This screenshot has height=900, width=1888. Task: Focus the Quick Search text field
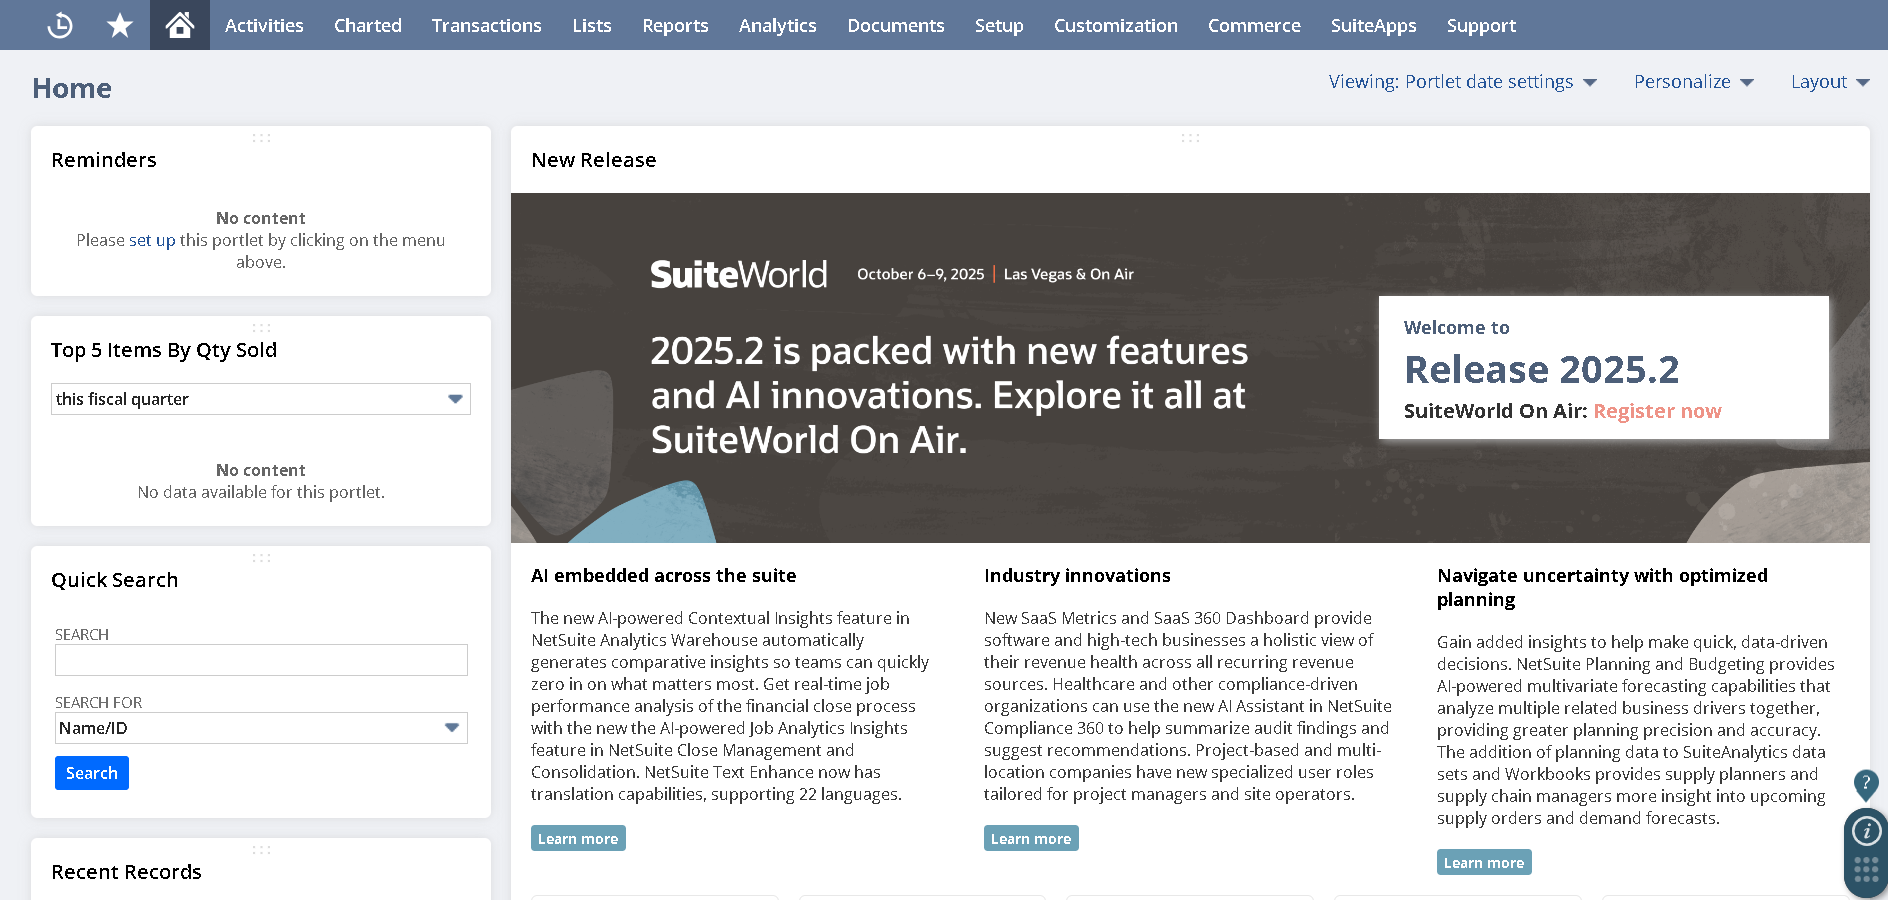click(261, 660)
